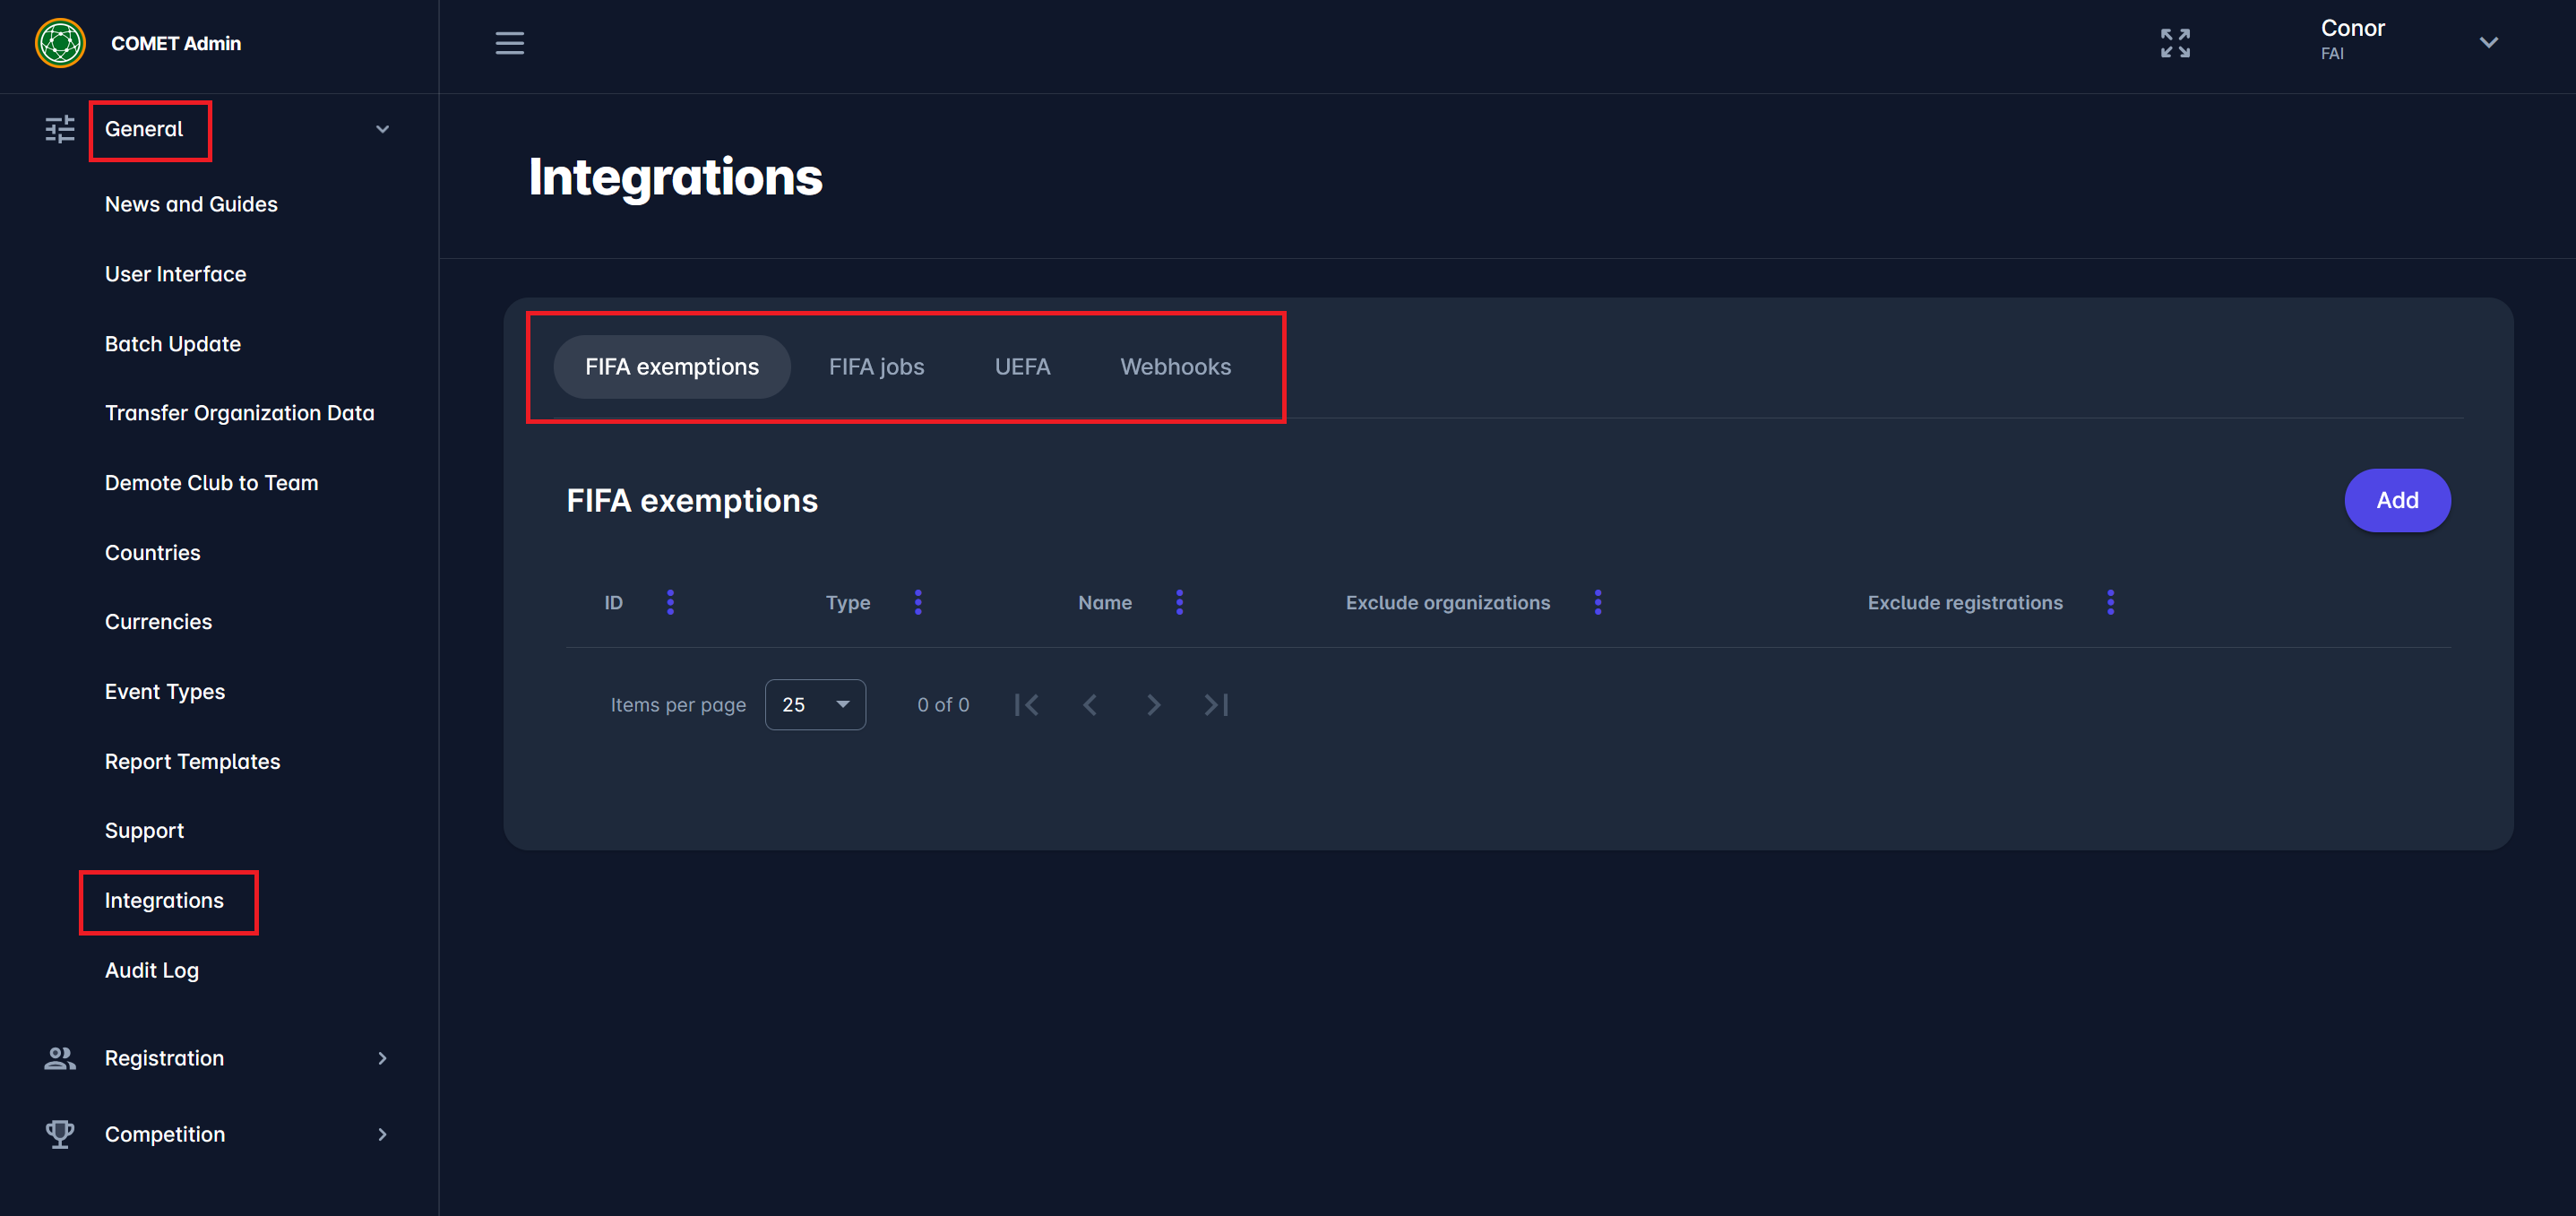Open items per page dropdown
This screenshot has height=1216, width=2576.
click(815, 705)
